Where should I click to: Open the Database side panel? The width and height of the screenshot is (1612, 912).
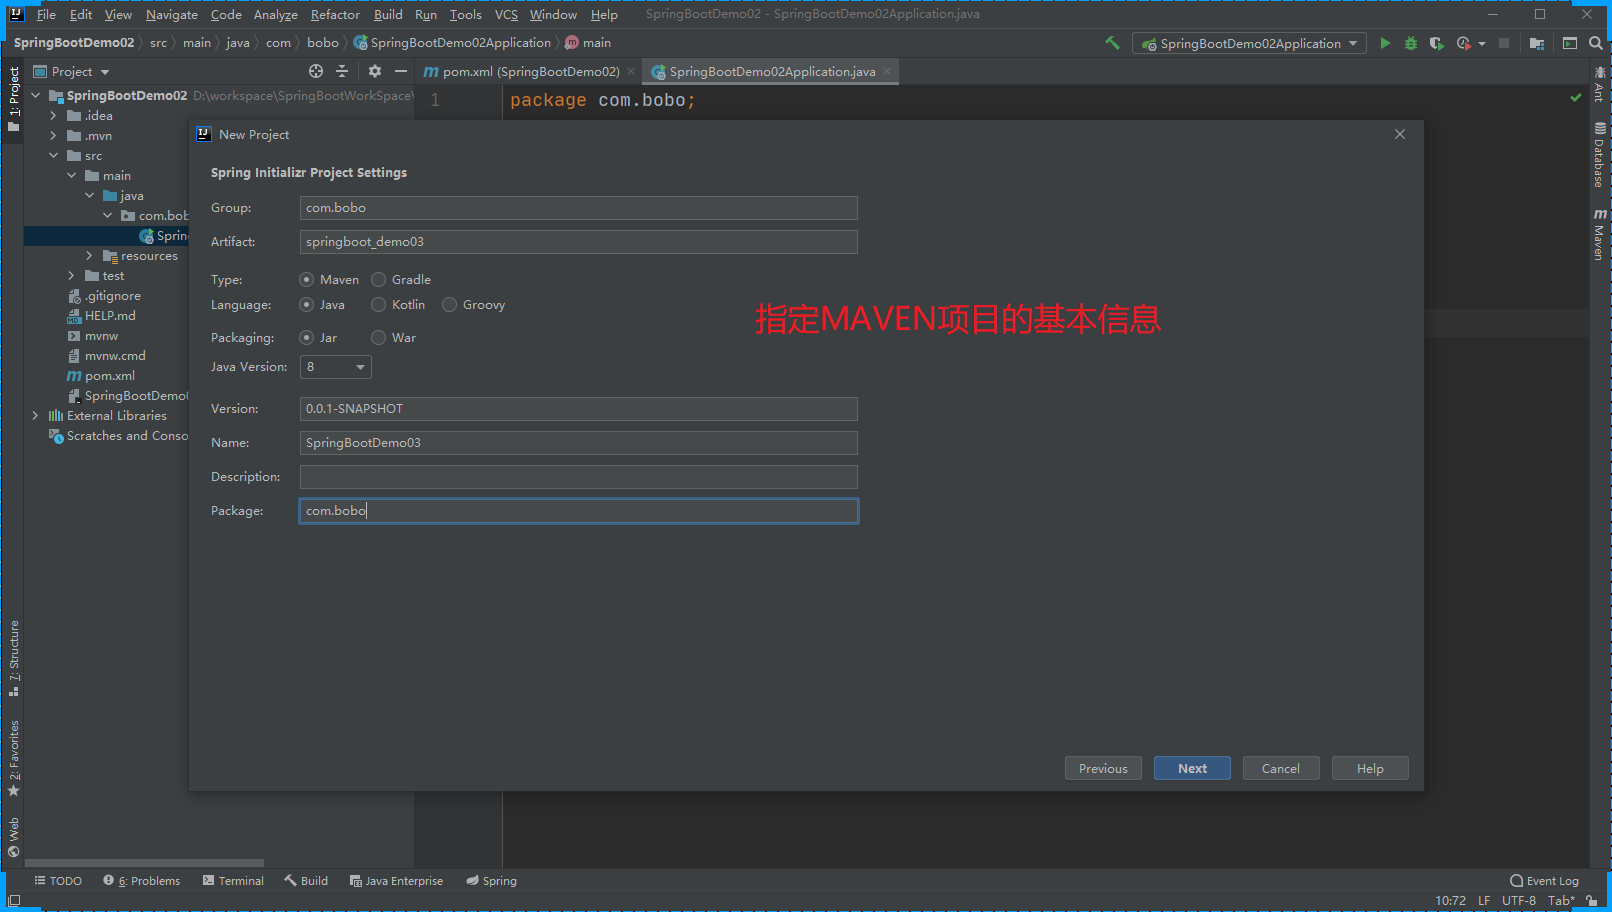point(1600,155)
